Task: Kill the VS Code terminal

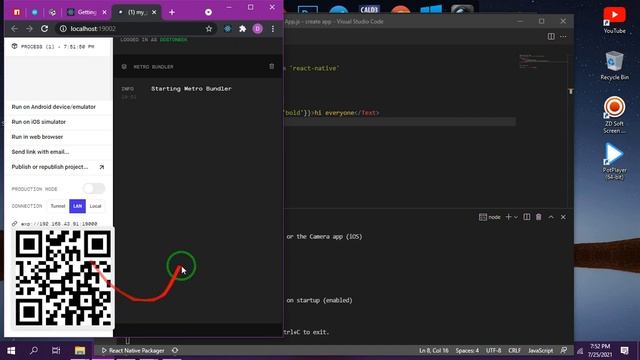Action: tap(539, 217)
